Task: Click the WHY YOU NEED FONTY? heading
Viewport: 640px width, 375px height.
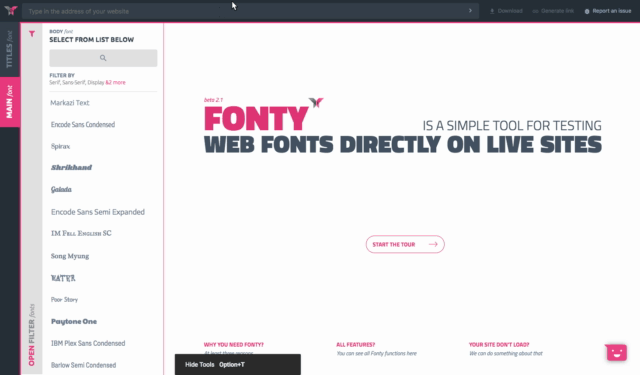Action: tap(233, 345)
